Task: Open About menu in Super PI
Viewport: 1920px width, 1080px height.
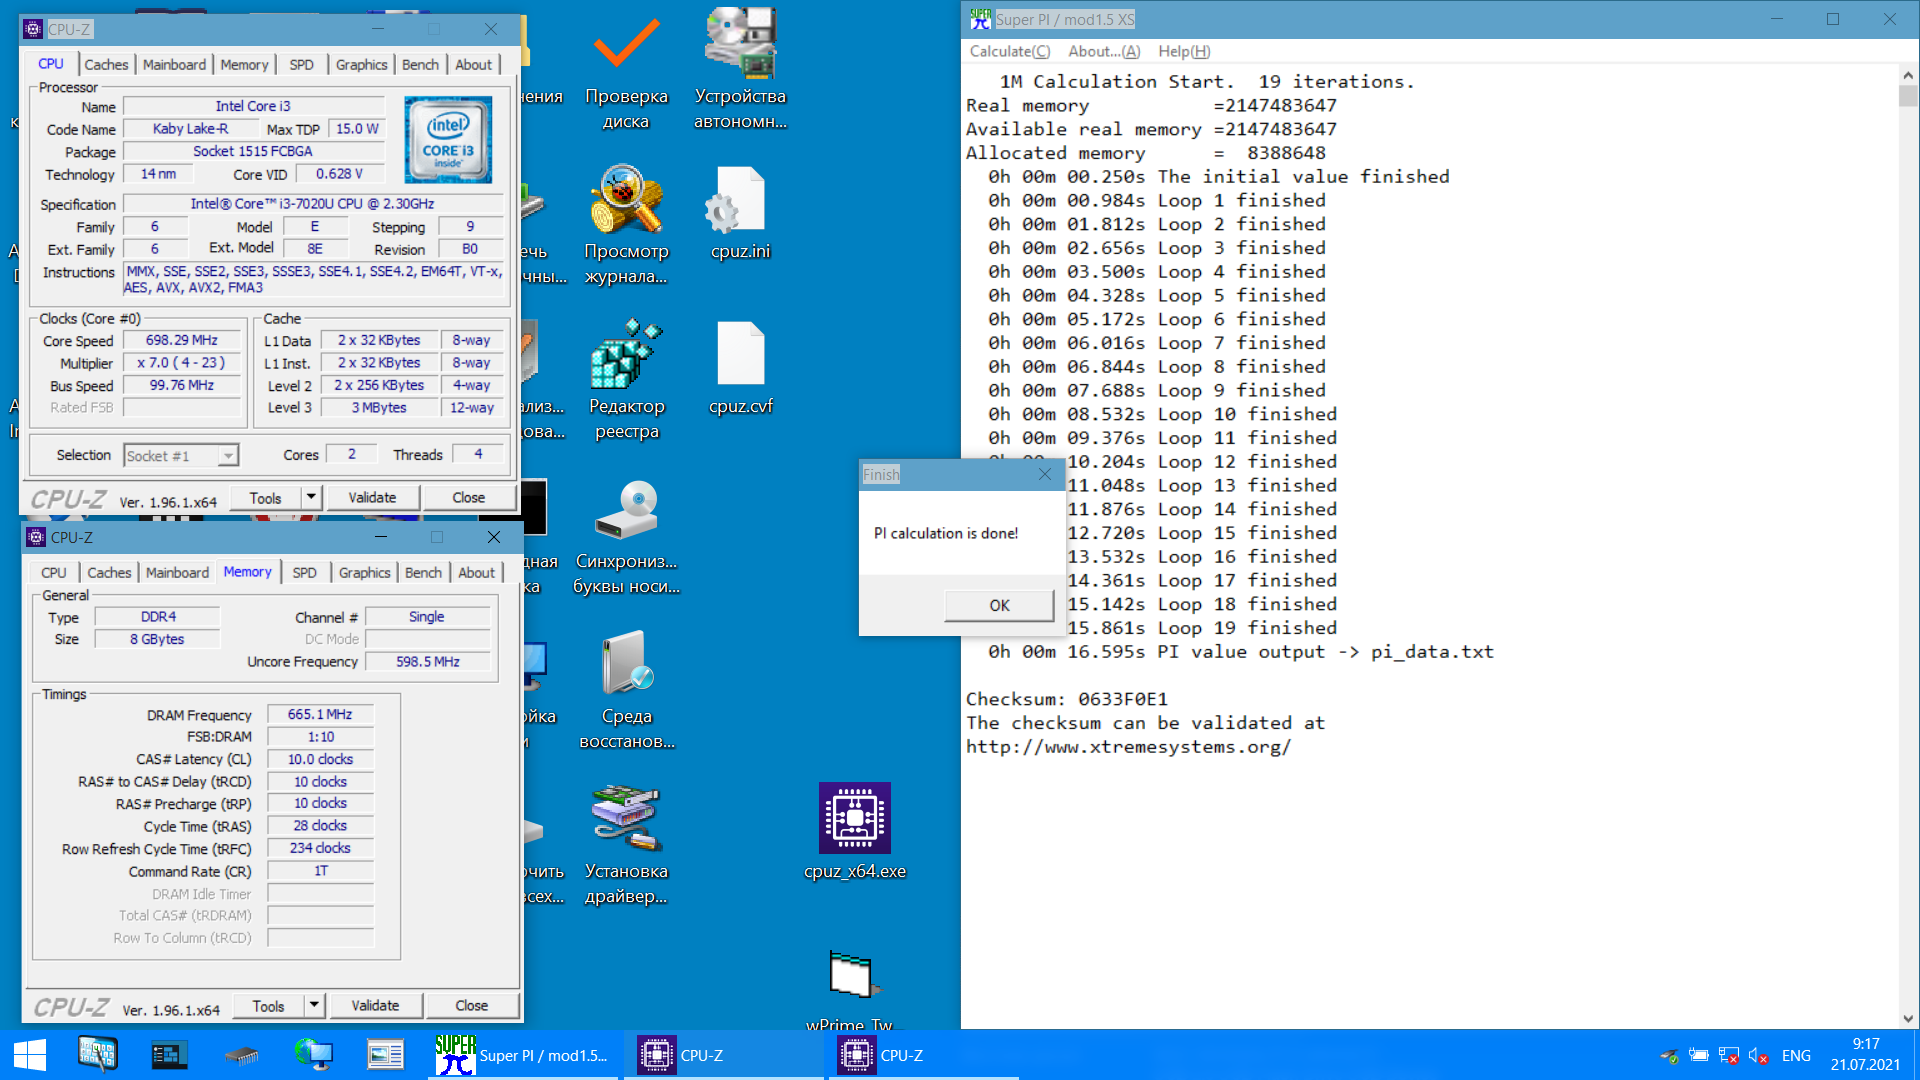Action: coord(1104,51)
